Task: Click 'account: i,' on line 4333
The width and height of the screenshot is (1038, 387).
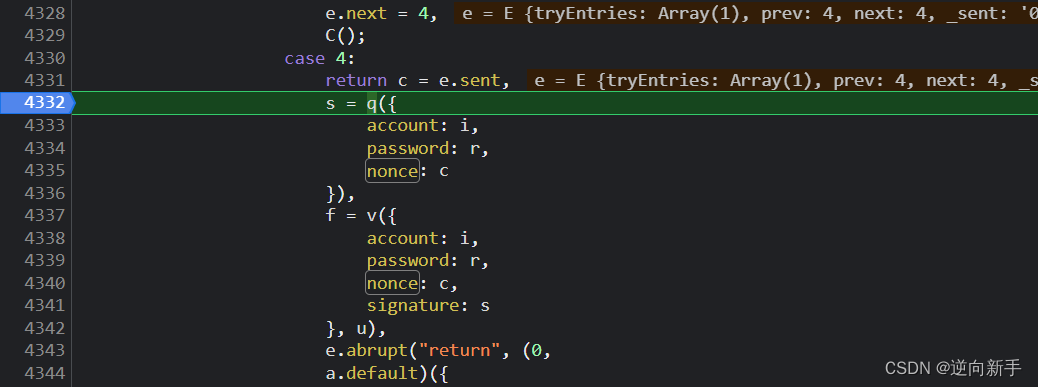Action: (423, 126)
